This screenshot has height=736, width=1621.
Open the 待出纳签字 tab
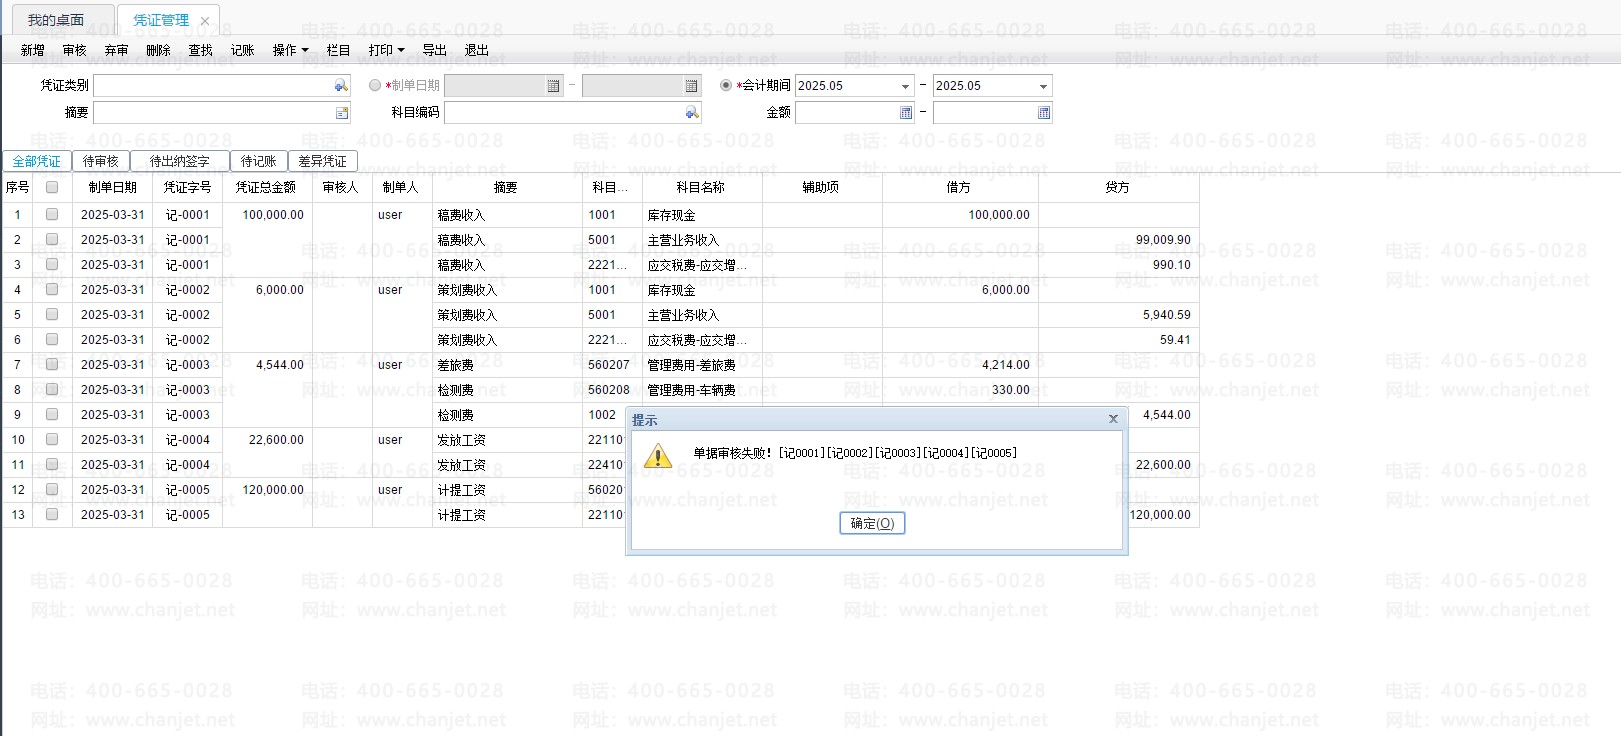[179, 161]
